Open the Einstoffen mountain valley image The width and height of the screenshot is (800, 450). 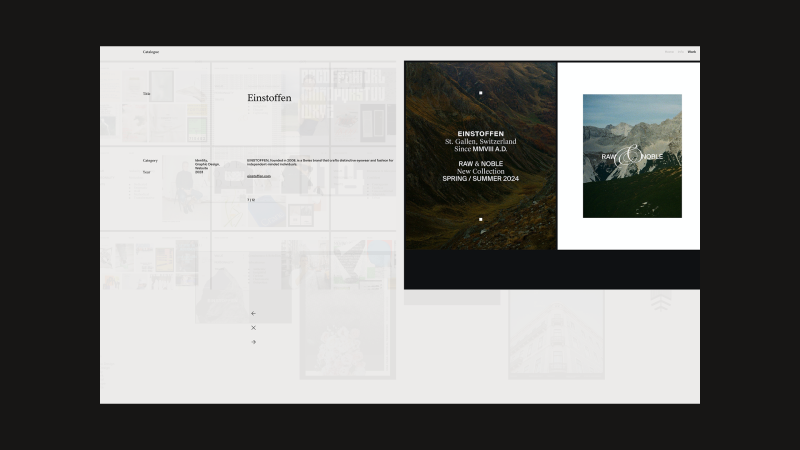click(x=480, y=156)
